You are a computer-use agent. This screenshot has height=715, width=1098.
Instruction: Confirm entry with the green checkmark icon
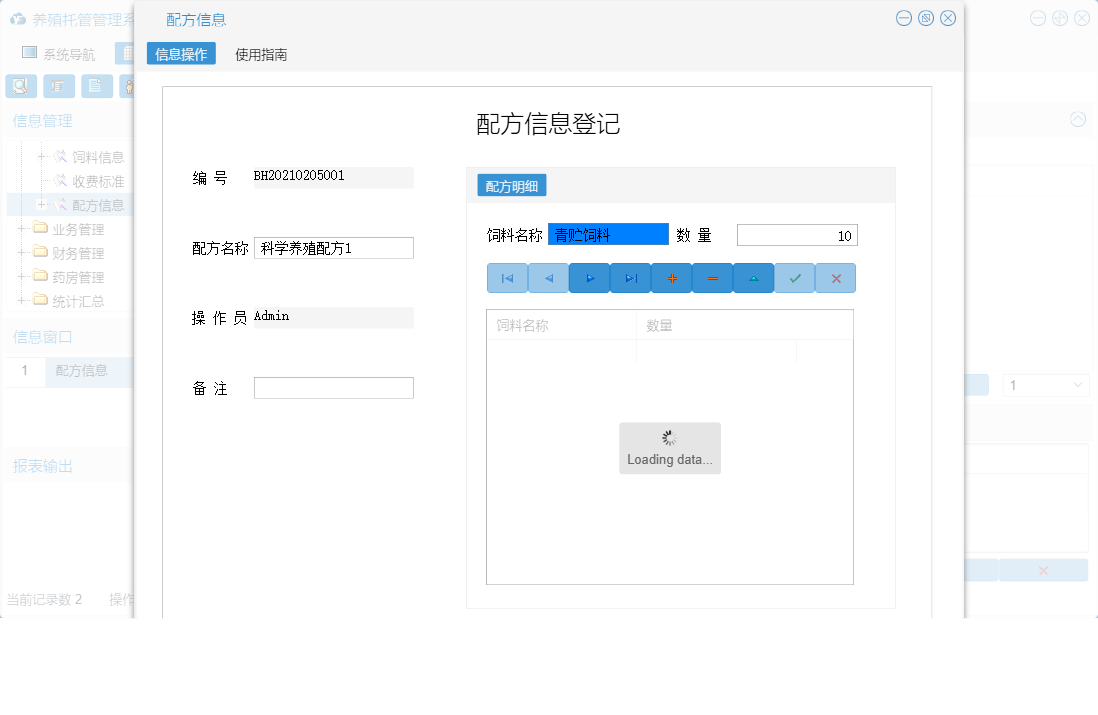[794, 277]
